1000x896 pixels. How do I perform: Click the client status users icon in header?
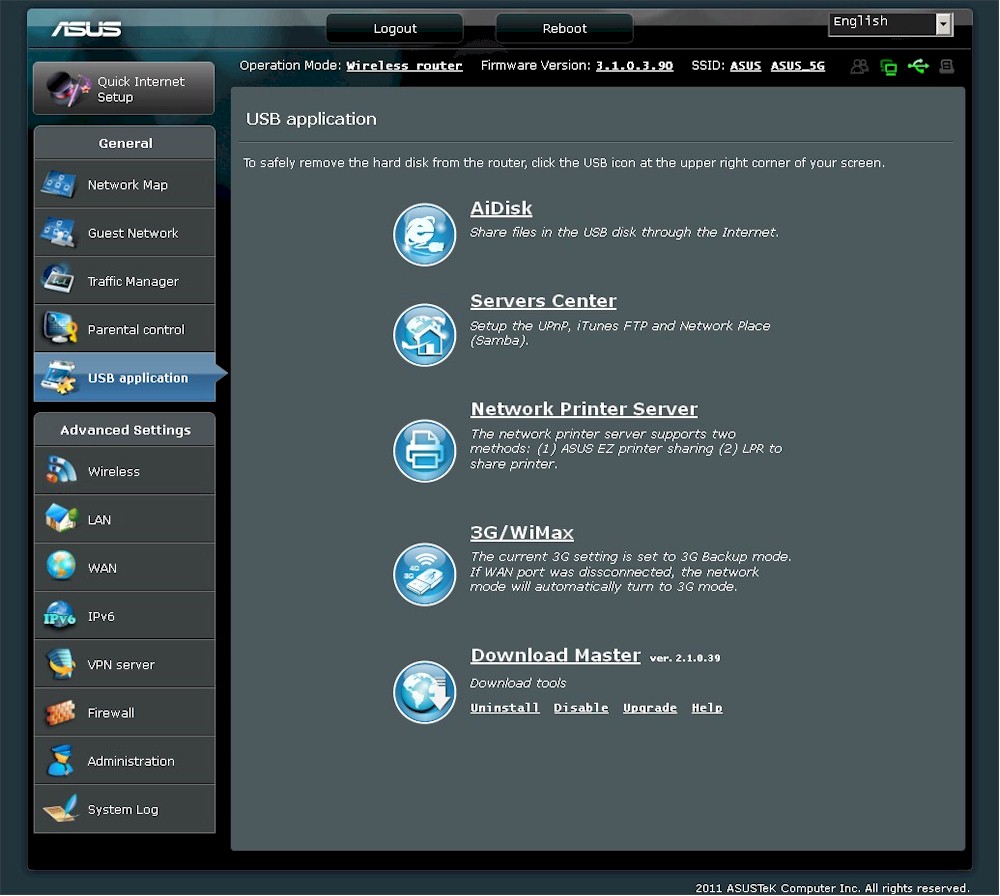coord(859,66)
